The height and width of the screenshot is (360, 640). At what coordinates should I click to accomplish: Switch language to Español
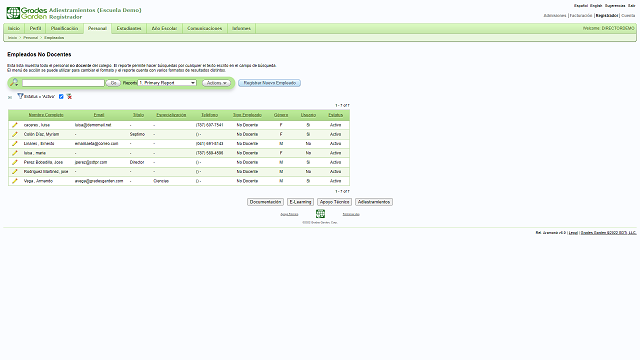(581, 6)
